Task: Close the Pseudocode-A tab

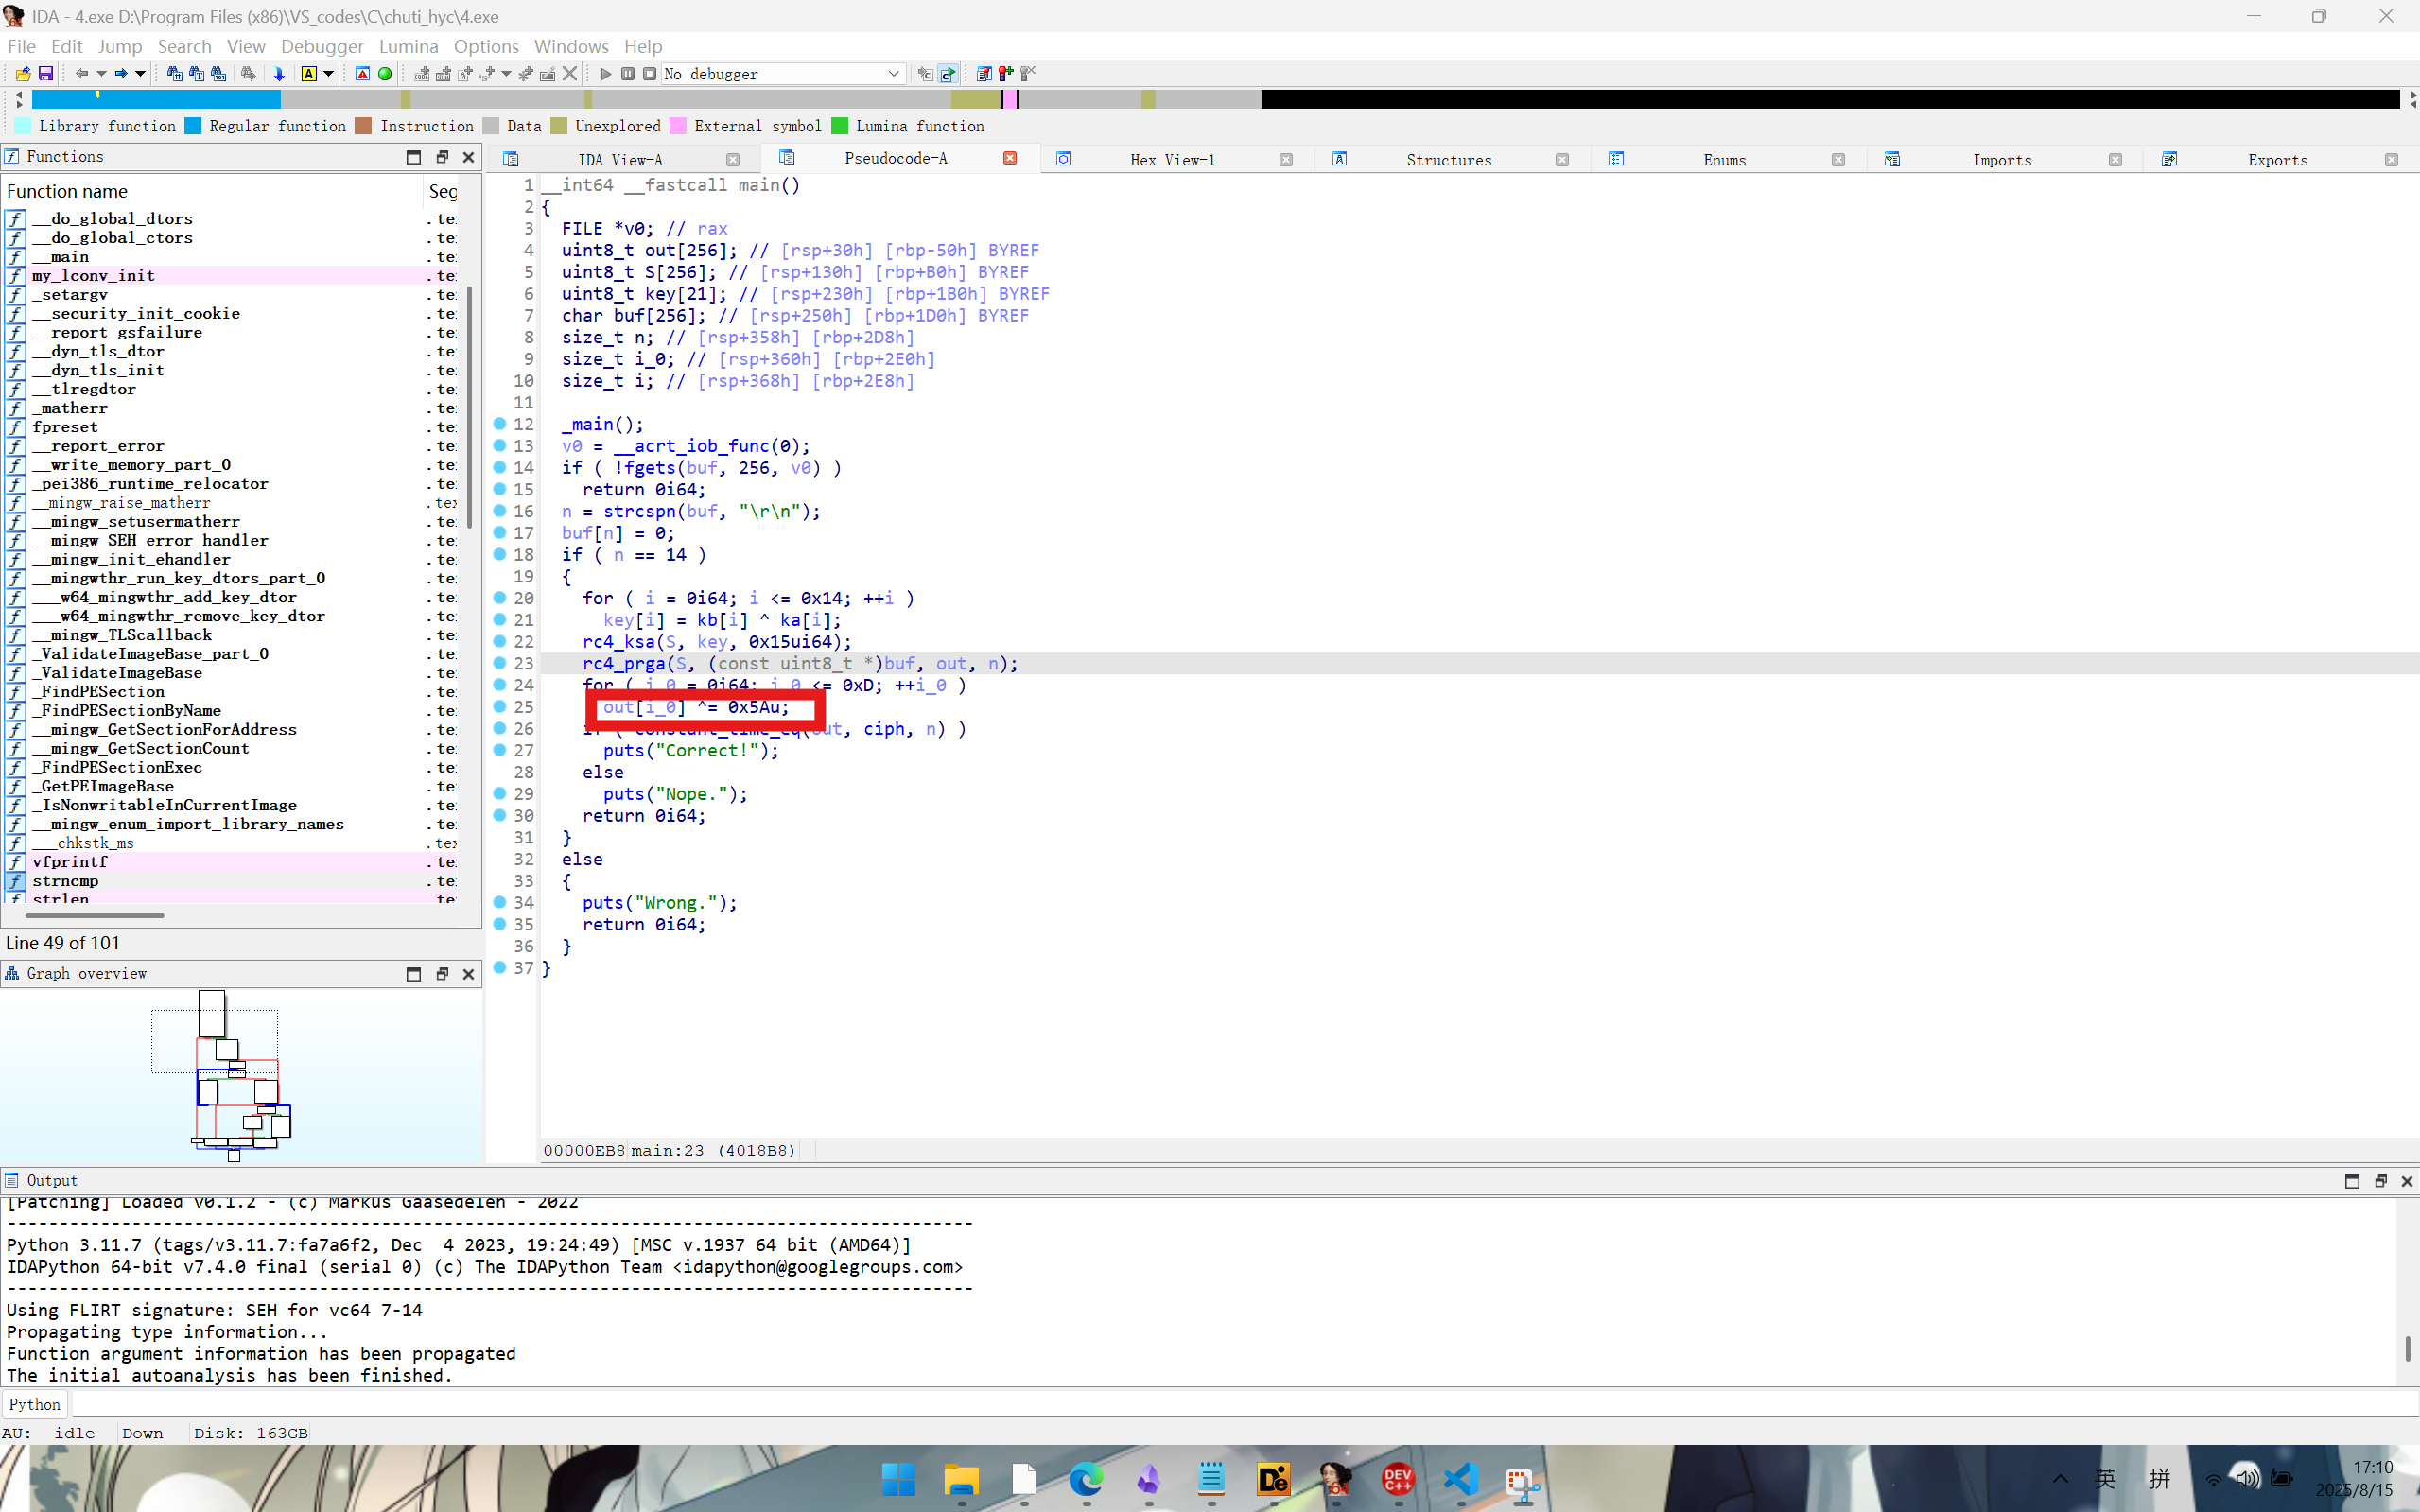Action: 1010,158
